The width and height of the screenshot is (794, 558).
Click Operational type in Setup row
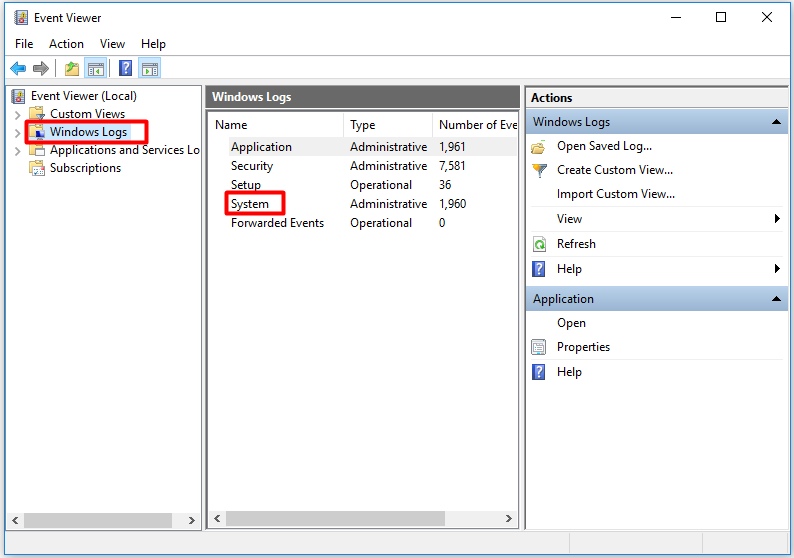coord(381,185)
